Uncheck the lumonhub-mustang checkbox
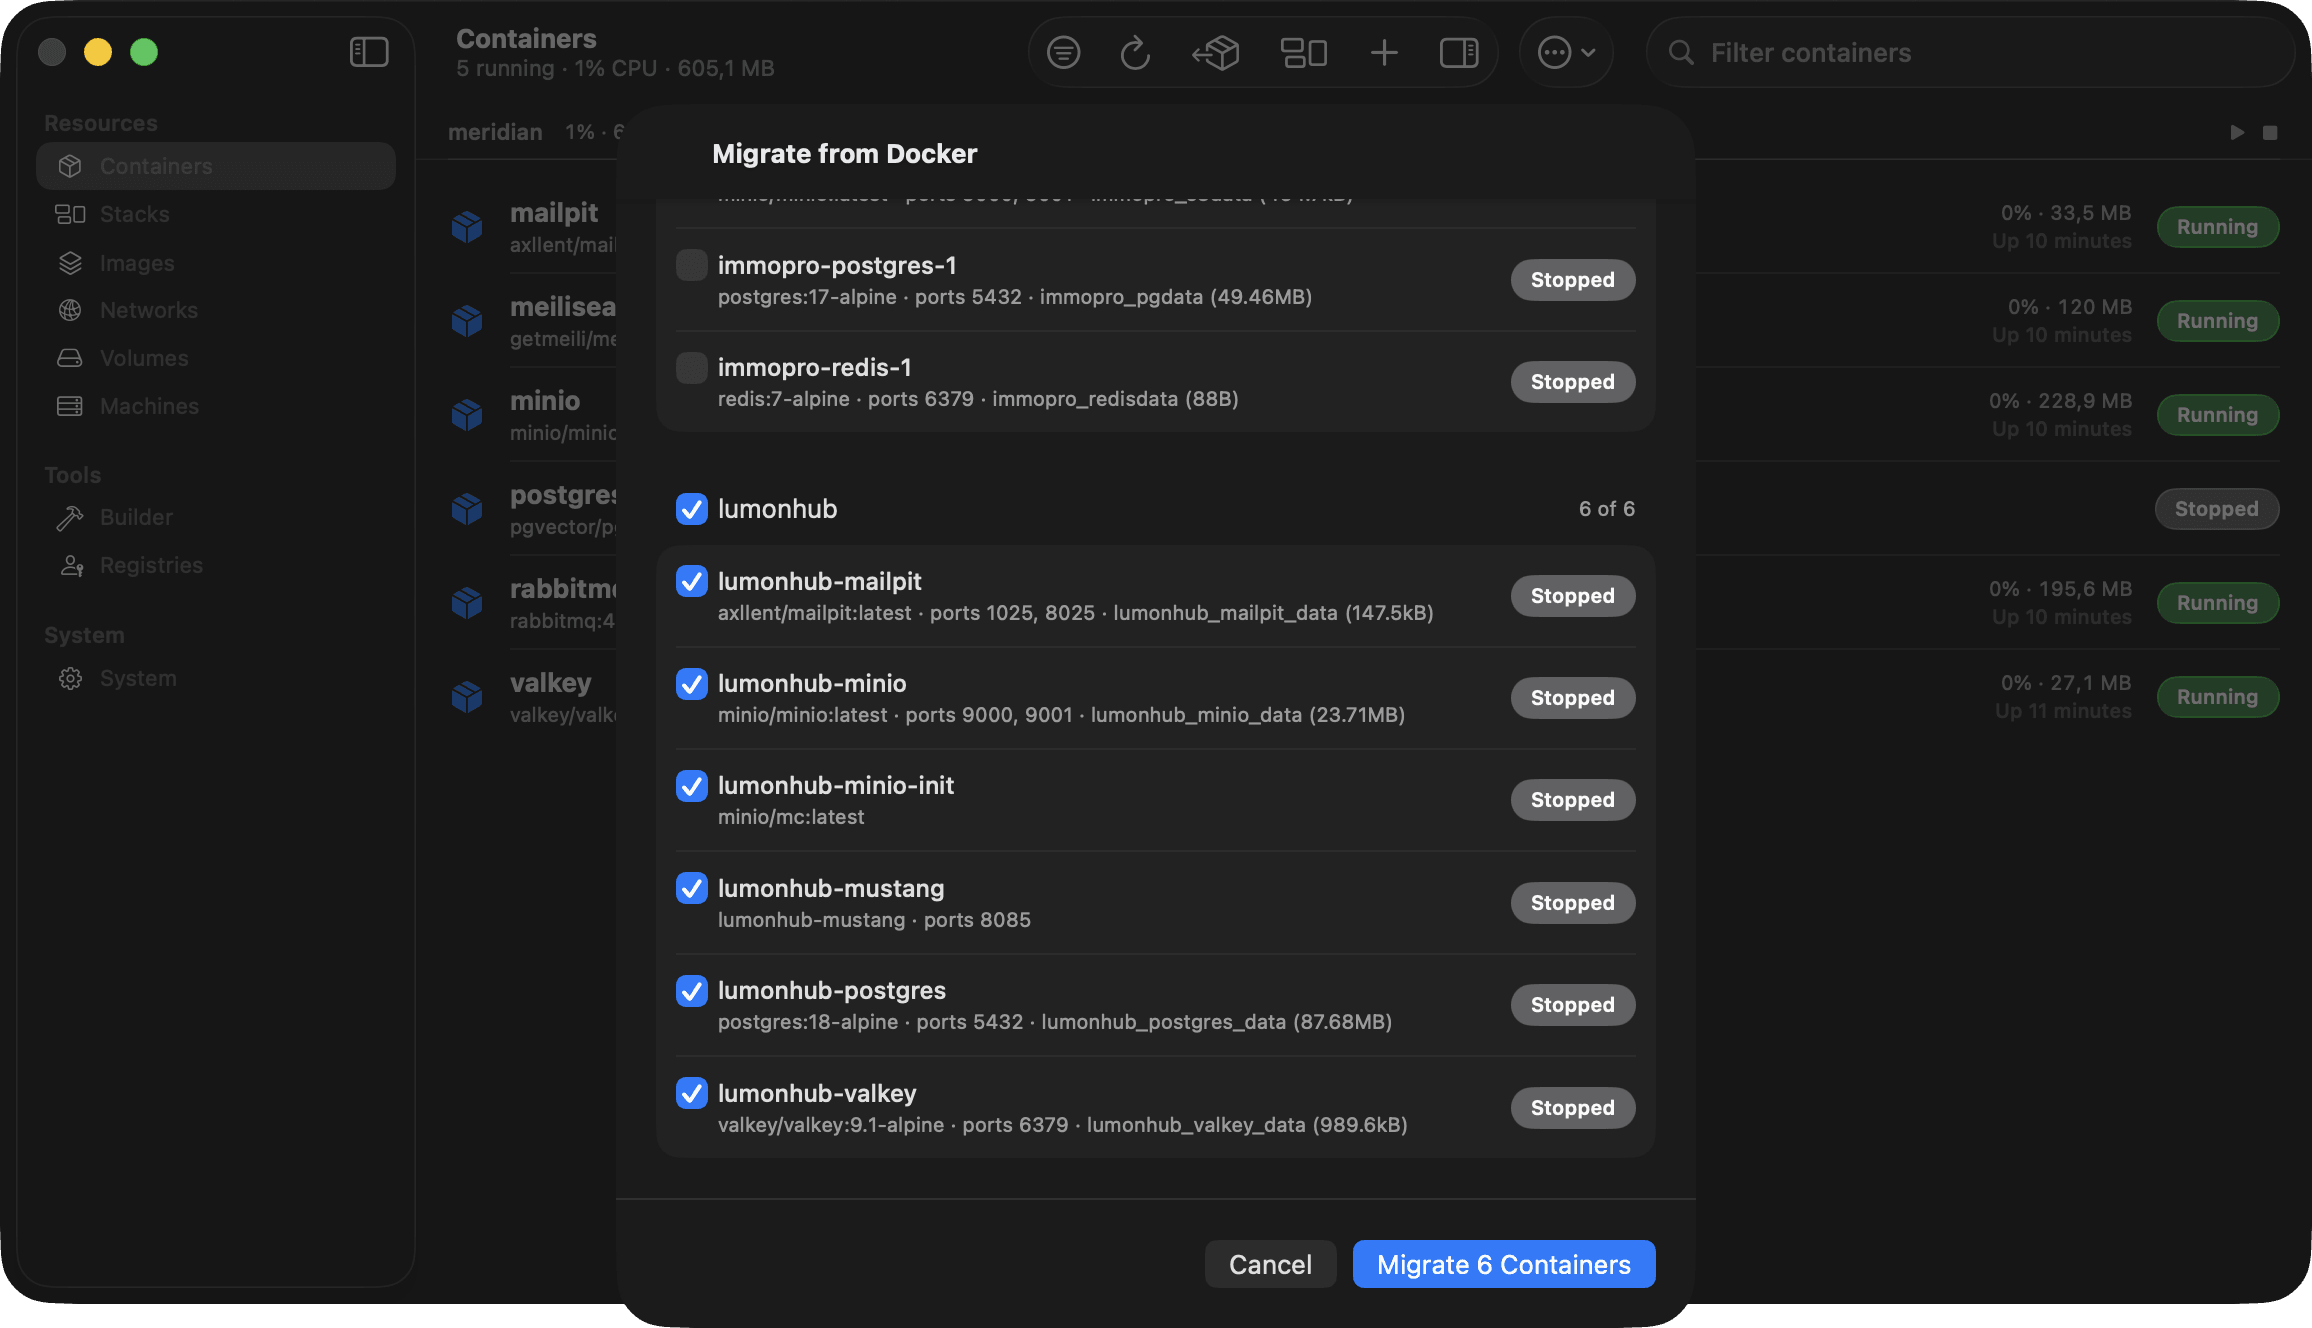Screen dimensions: 2312x1328 pyautogui.click(x=692, y=888)
